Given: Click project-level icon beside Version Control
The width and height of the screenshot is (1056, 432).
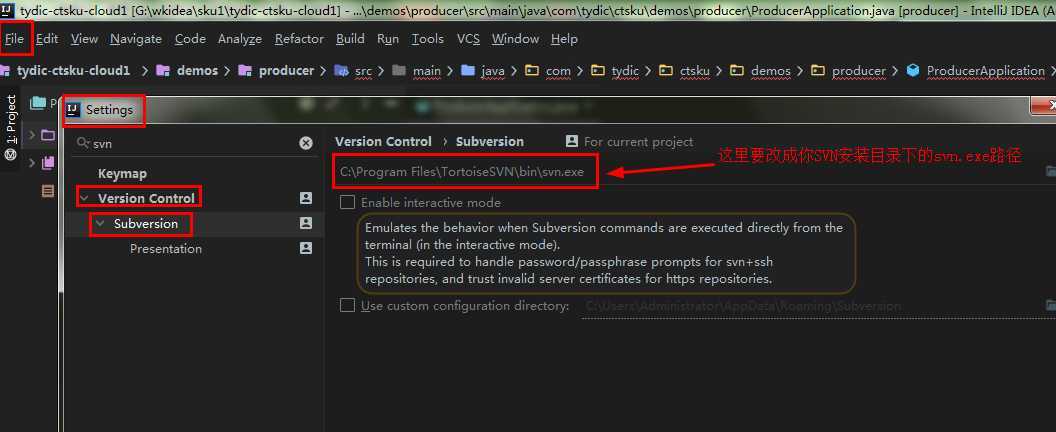Looking at the screenshot, I should coord(306,198).
